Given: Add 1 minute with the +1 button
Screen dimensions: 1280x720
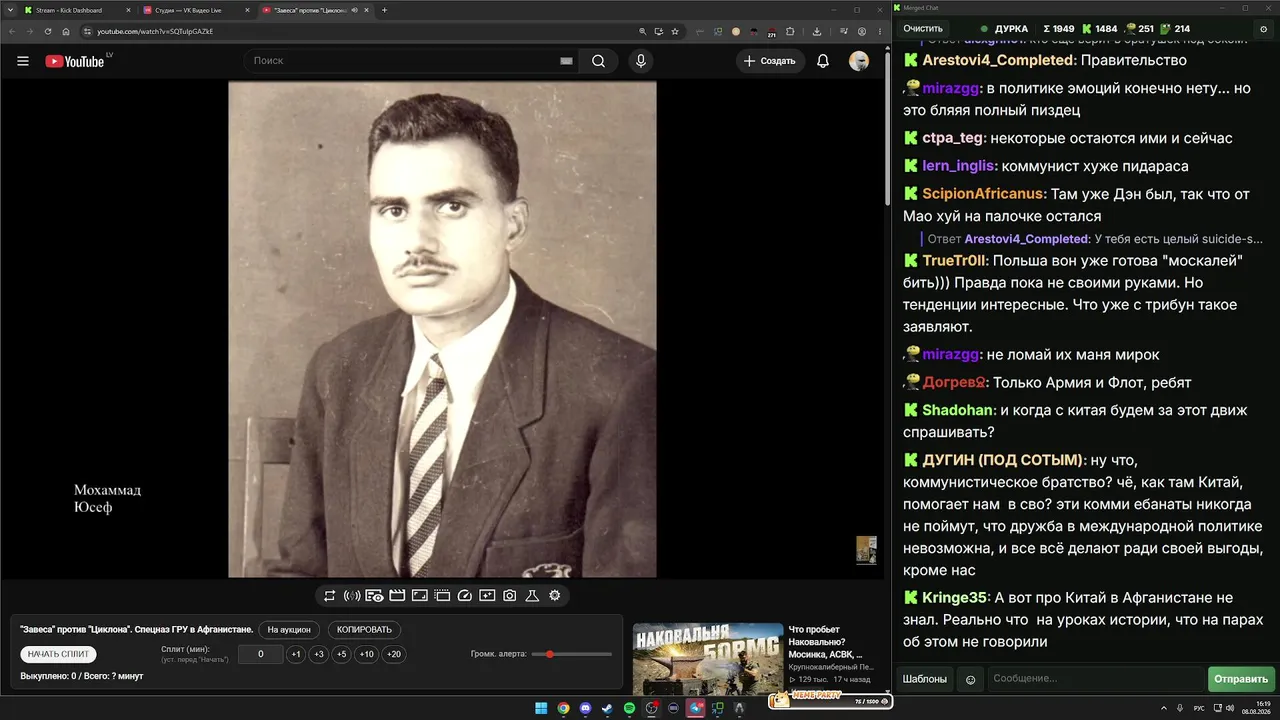Looking at the screenshot, I should click(x=296, y=654).
